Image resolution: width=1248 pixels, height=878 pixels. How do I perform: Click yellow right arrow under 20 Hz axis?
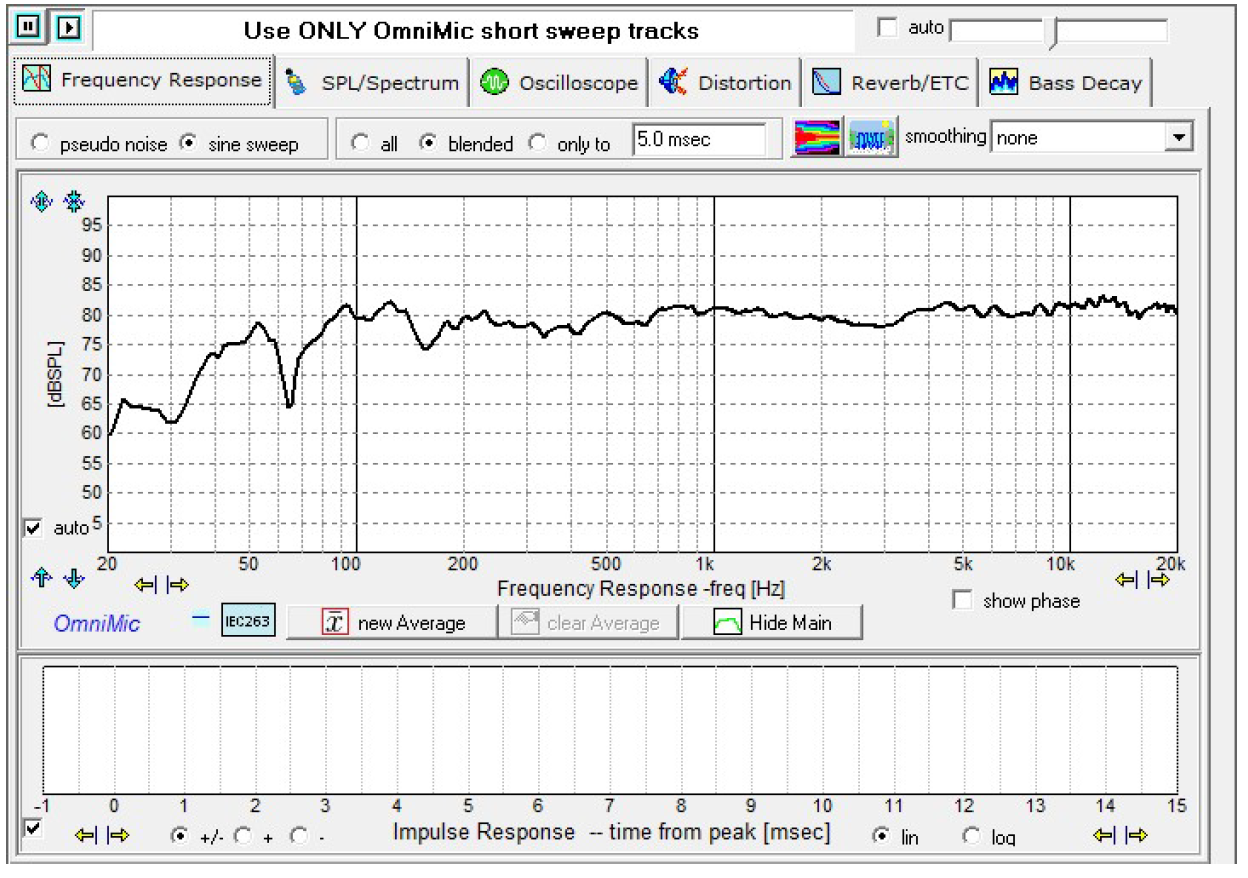178,584
